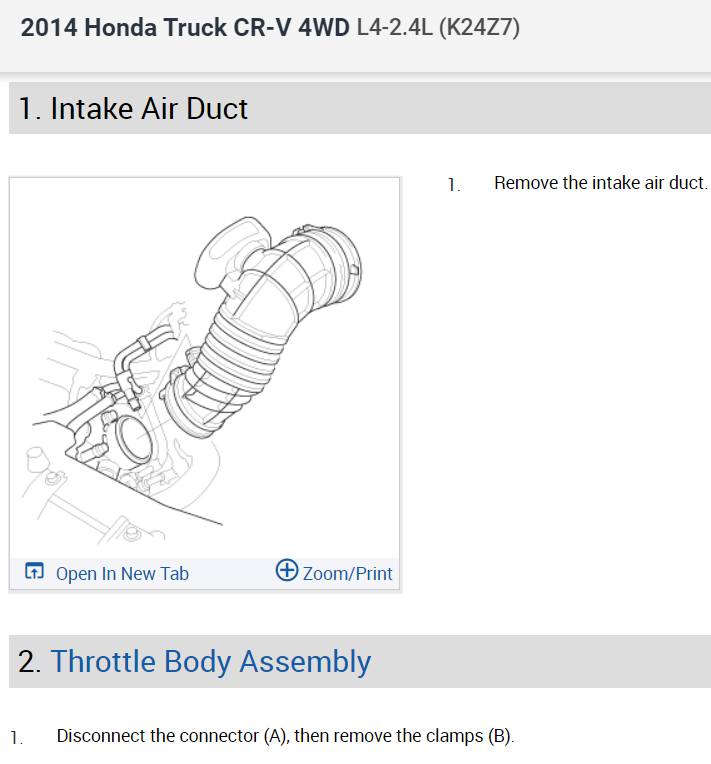Click step number beside Disconnect the connector
The height and width of the screenshot is (764, 711).
(15, 737)
